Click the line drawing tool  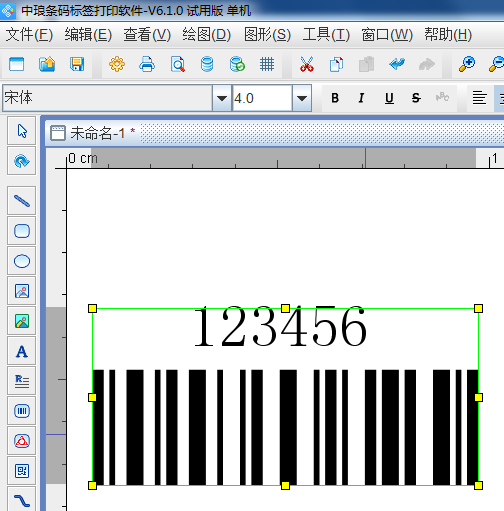(x=22, y=201)
